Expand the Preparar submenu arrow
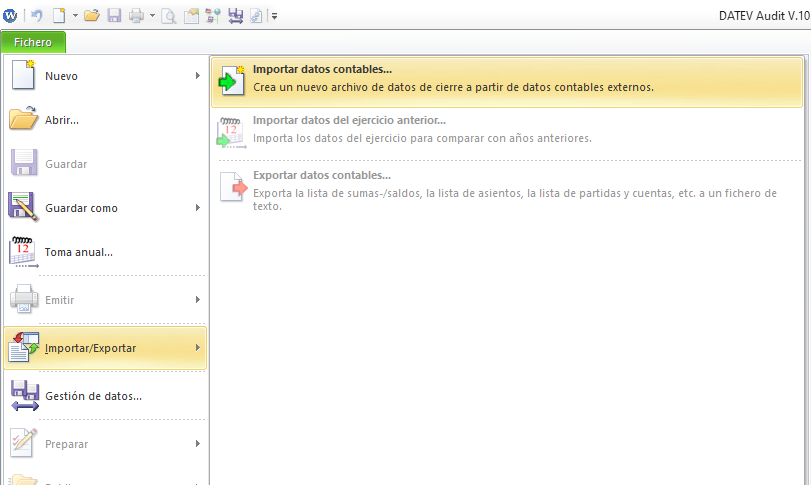The height and width of the screenshot is (485, 811). [198, 444]
